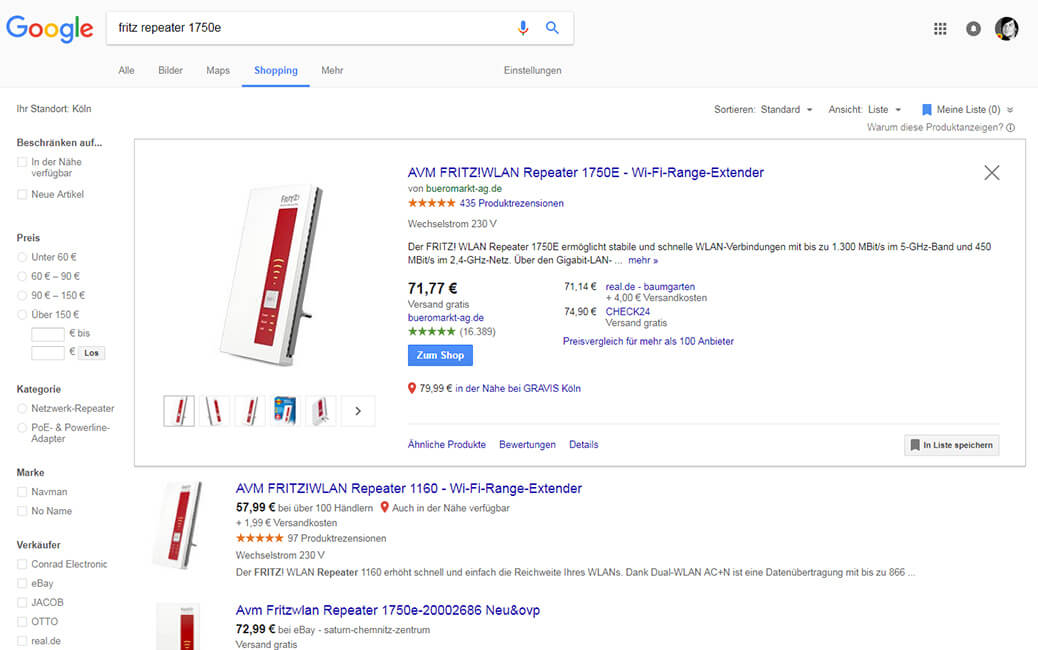
Task: Check Conrad Electronic seller checkbox
Action: click(x=22, y=565)
